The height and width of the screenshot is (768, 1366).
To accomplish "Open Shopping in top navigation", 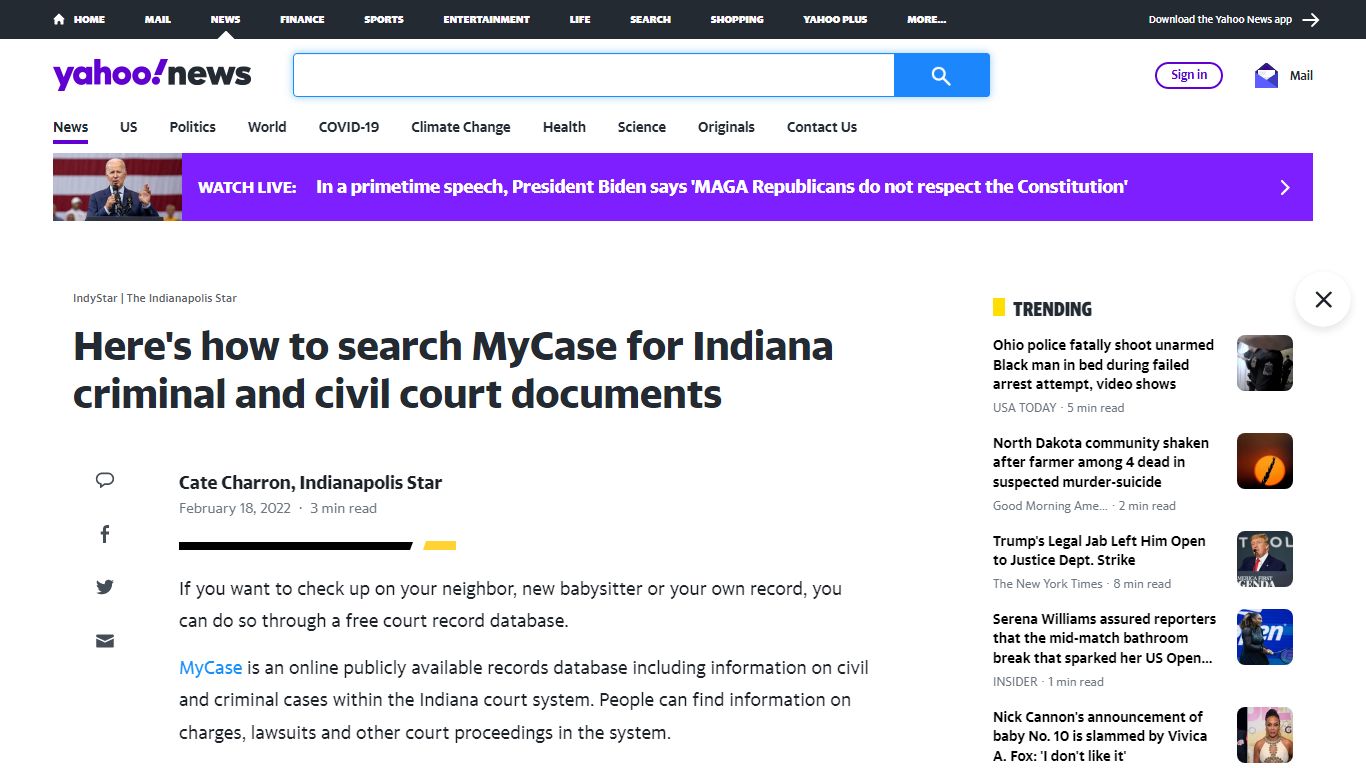I will pyautogui.click(x=737, y=19).
